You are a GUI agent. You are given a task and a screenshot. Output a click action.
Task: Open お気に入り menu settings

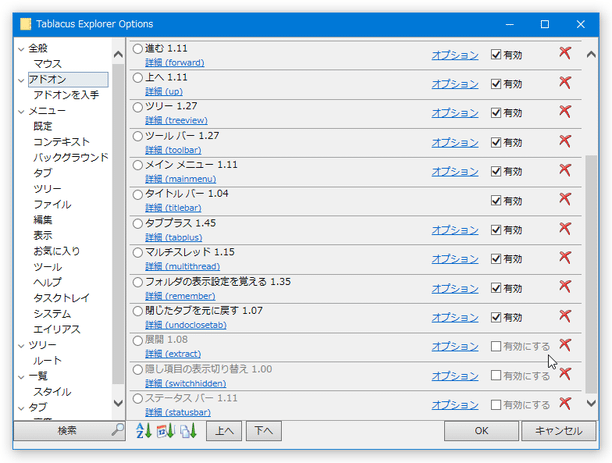(57, 251)
